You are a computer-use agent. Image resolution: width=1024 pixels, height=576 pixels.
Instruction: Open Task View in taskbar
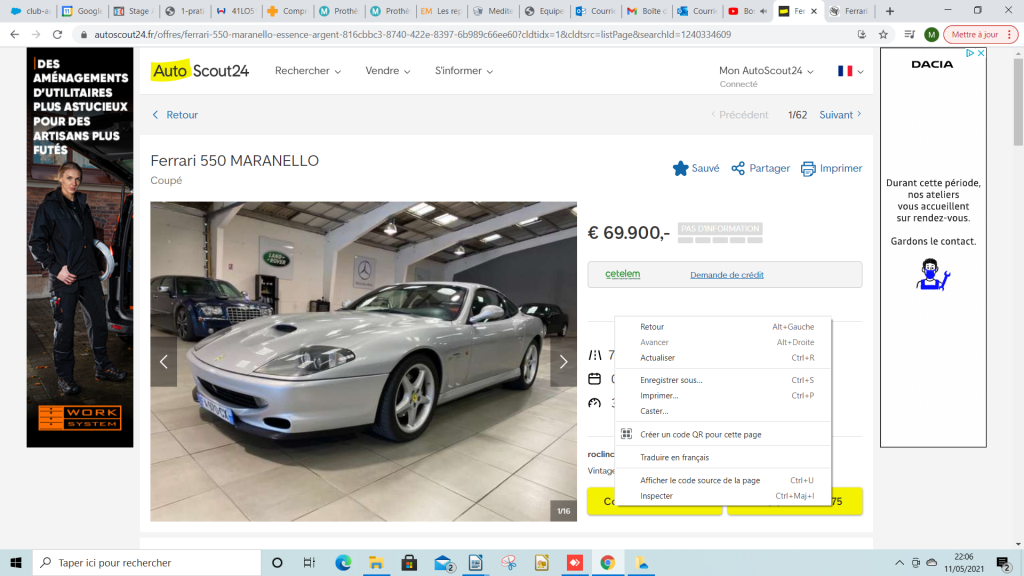click(310, 562)
